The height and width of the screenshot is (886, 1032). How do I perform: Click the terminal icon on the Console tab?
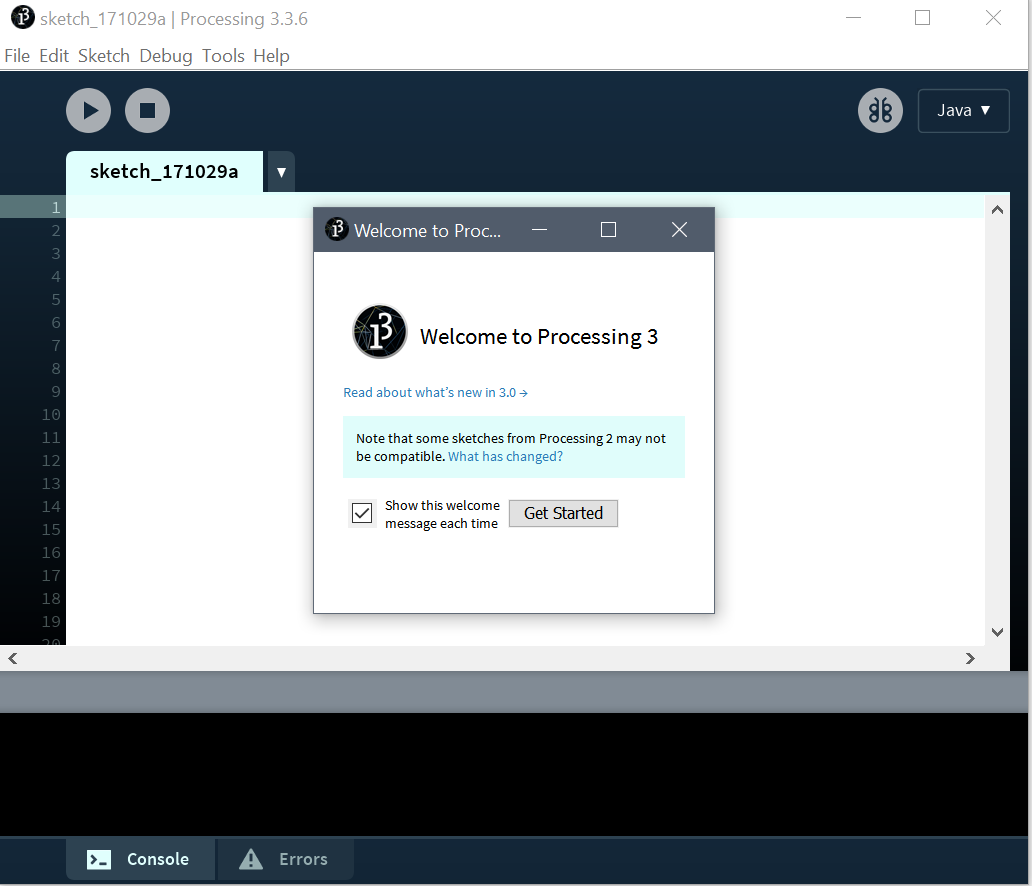pos(98,859)
